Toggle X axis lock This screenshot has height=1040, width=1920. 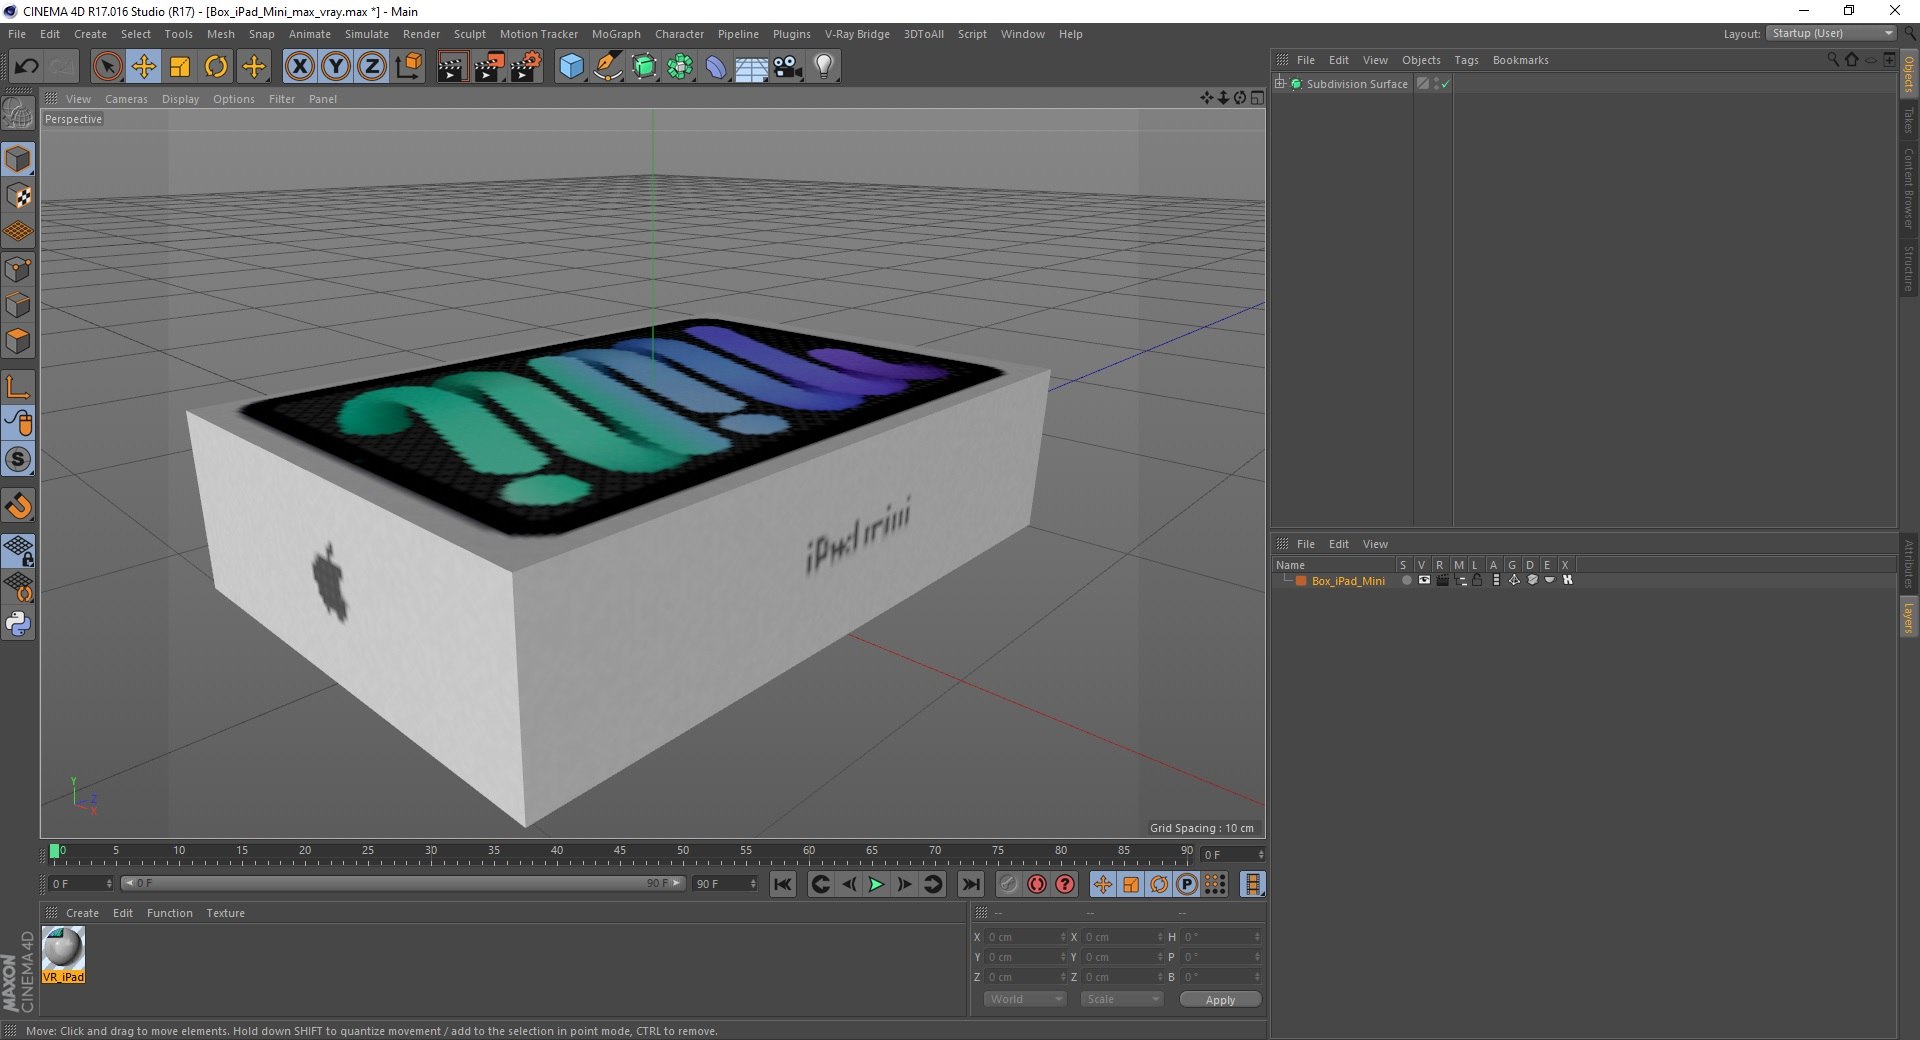point(299,67)
